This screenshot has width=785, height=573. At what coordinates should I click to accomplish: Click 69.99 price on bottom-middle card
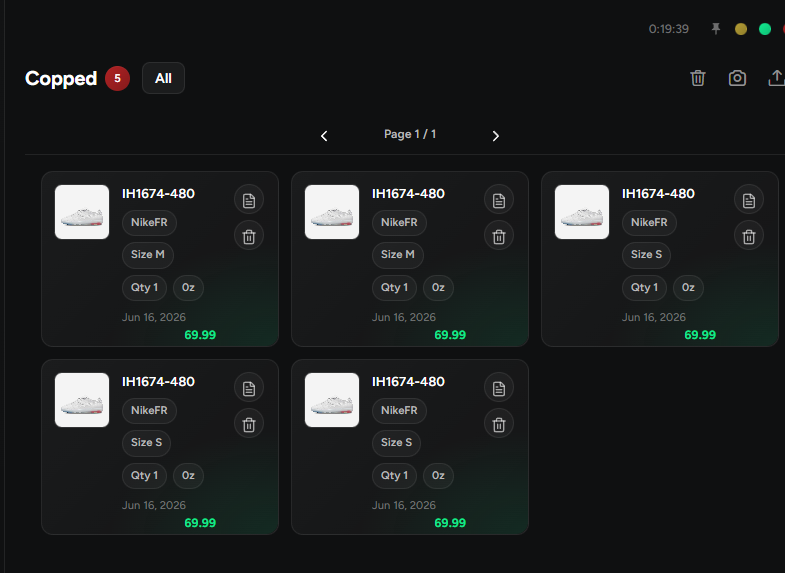(x=450, y=523)
